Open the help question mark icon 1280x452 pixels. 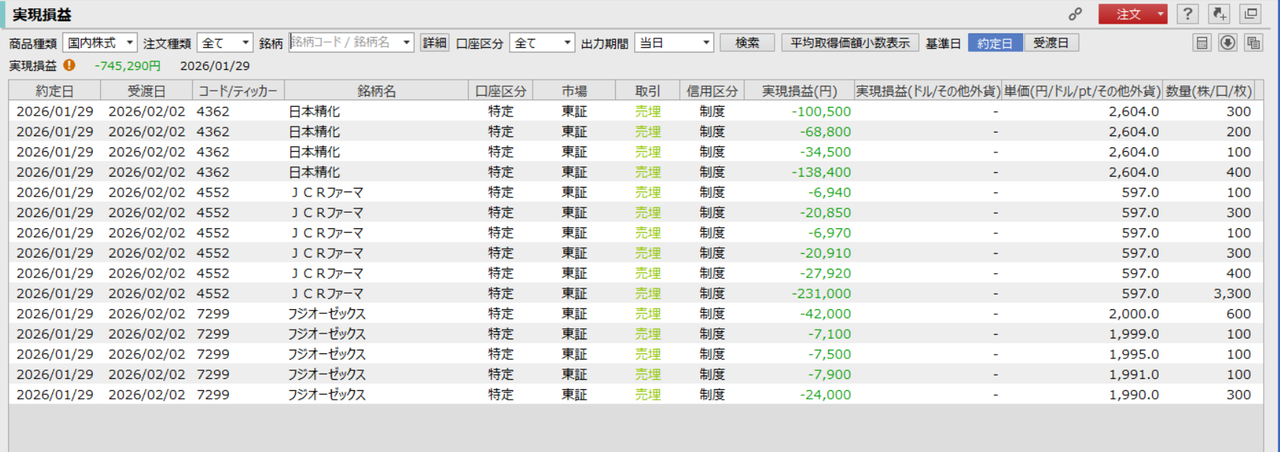[x=1187, y=14]
